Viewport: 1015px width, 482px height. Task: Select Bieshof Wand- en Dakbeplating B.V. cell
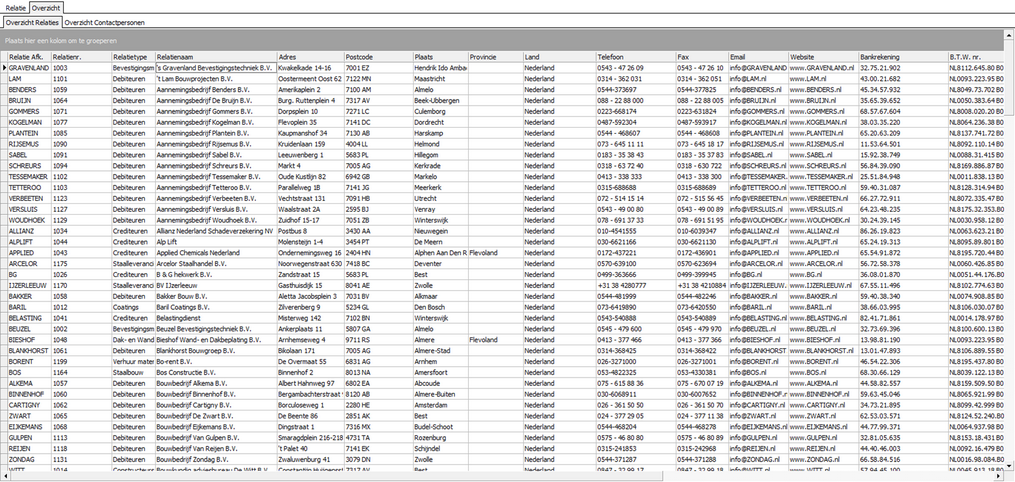(216, 340)
